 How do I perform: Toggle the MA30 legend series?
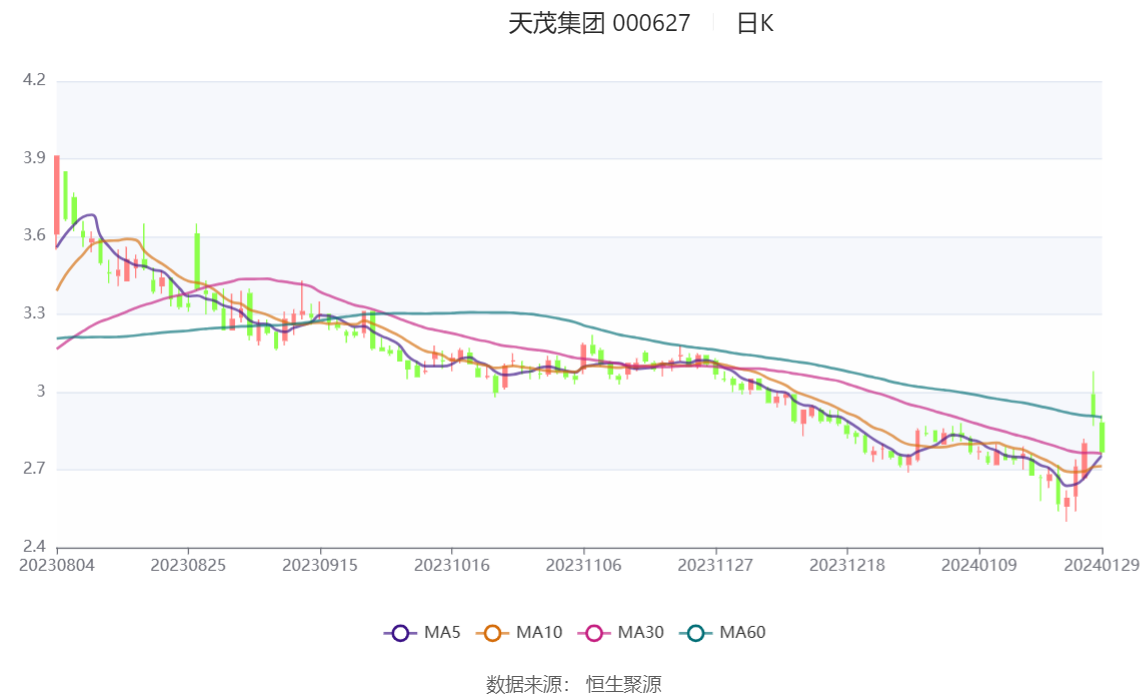coord(621,632)
